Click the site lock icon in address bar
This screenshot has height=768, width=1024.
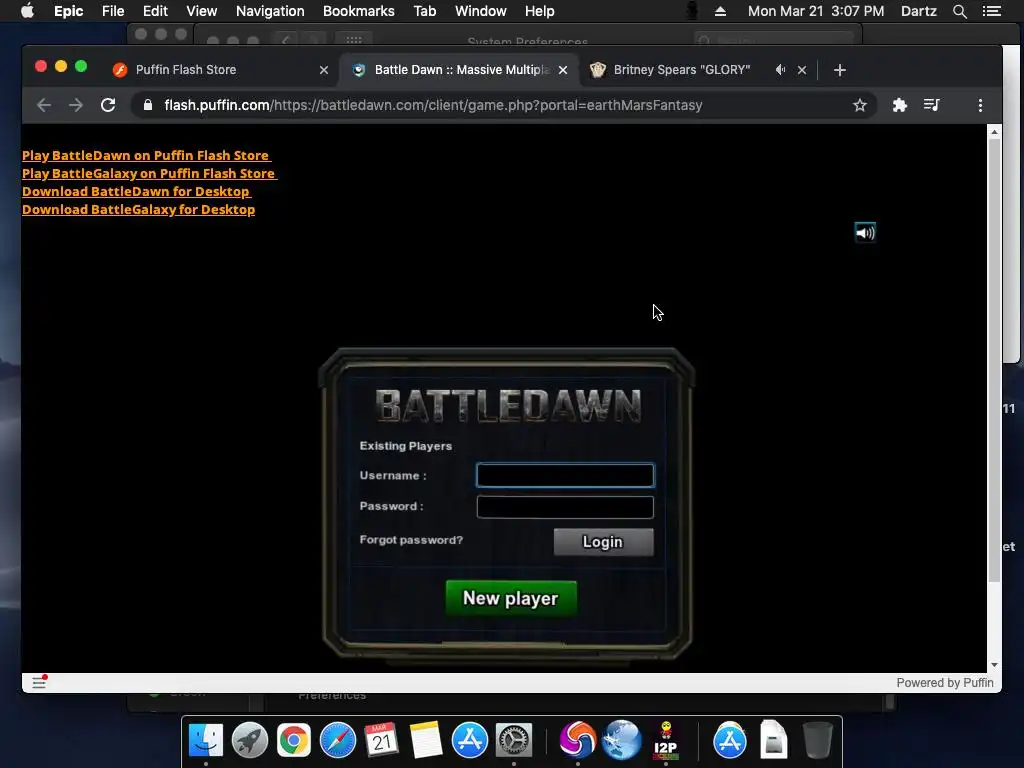click(148, 105)
